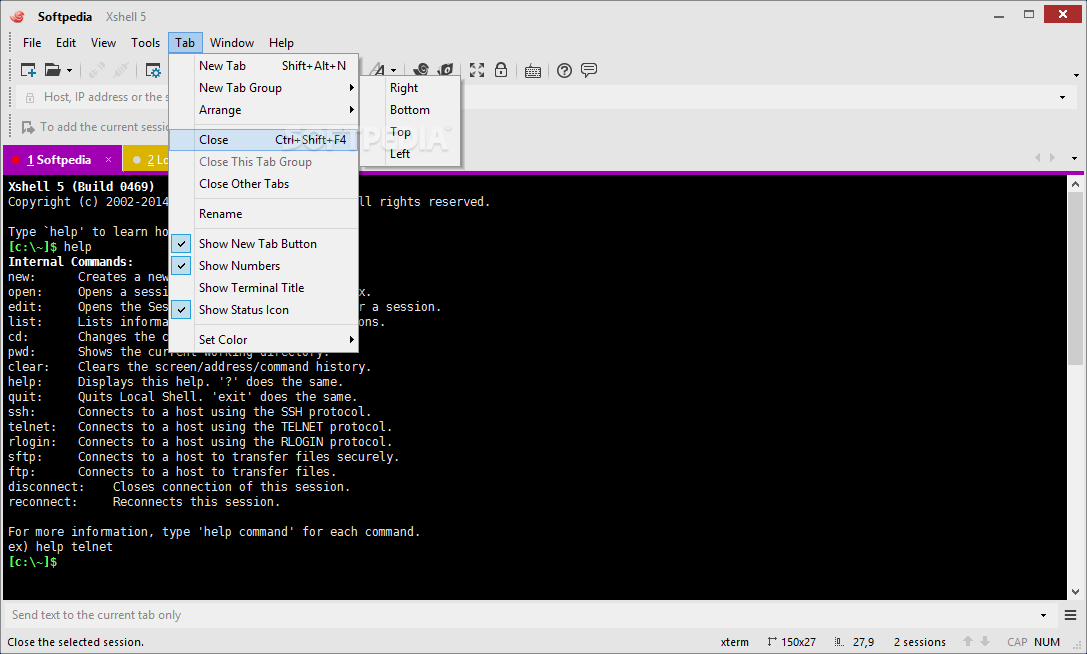Click the keyboard mapping toolbar icon
The width and height of the screenshot is (1087, 654).
pyautogui.click(x=533, y=71)
